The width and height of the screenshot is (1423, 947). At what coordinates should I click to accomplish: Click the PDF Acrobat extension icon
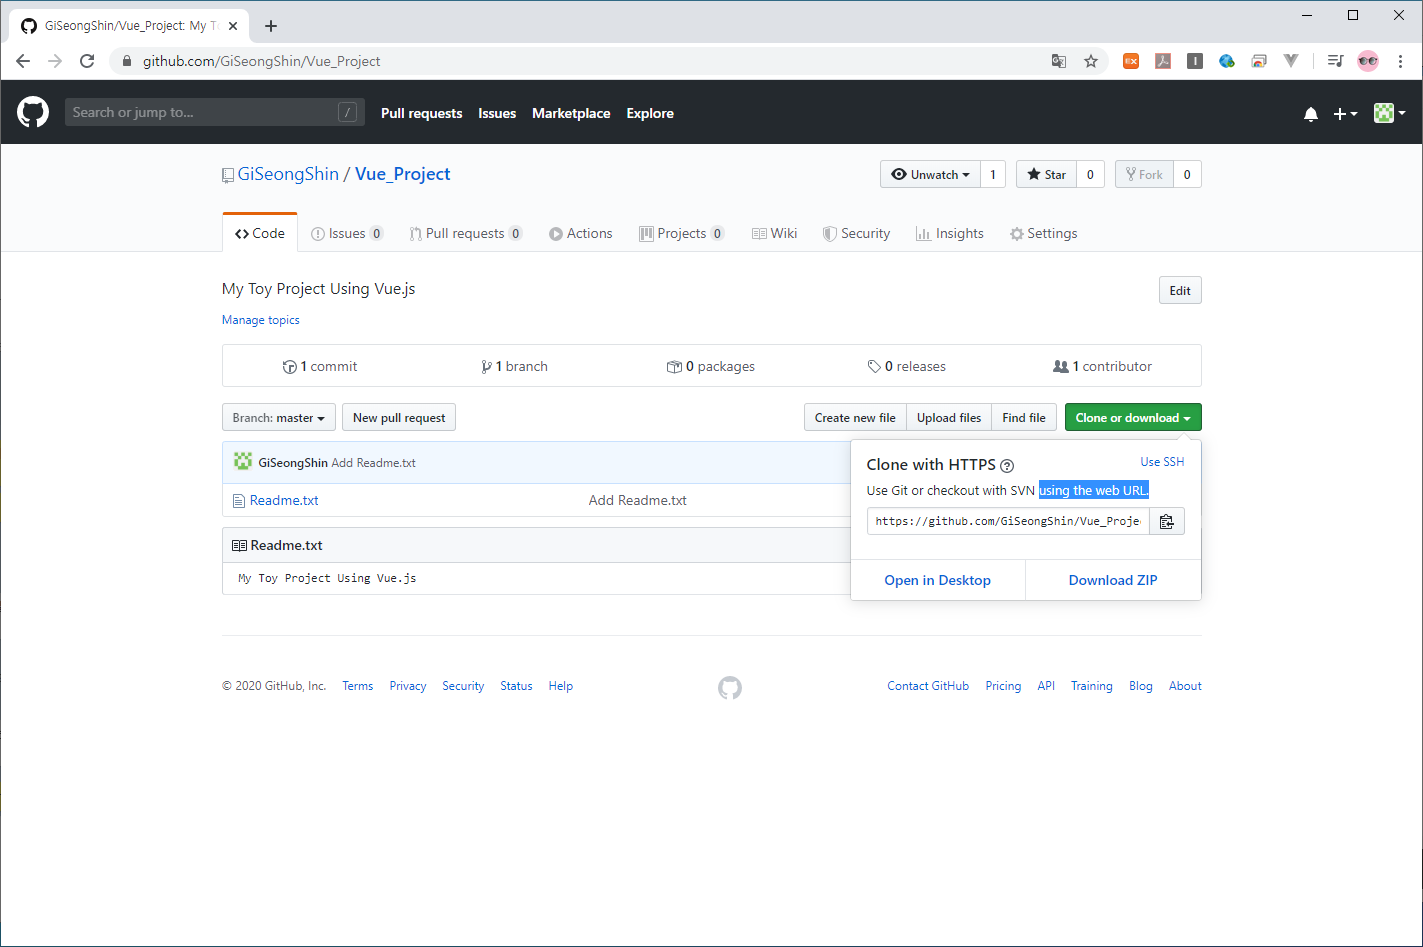tap(1163, 61)
